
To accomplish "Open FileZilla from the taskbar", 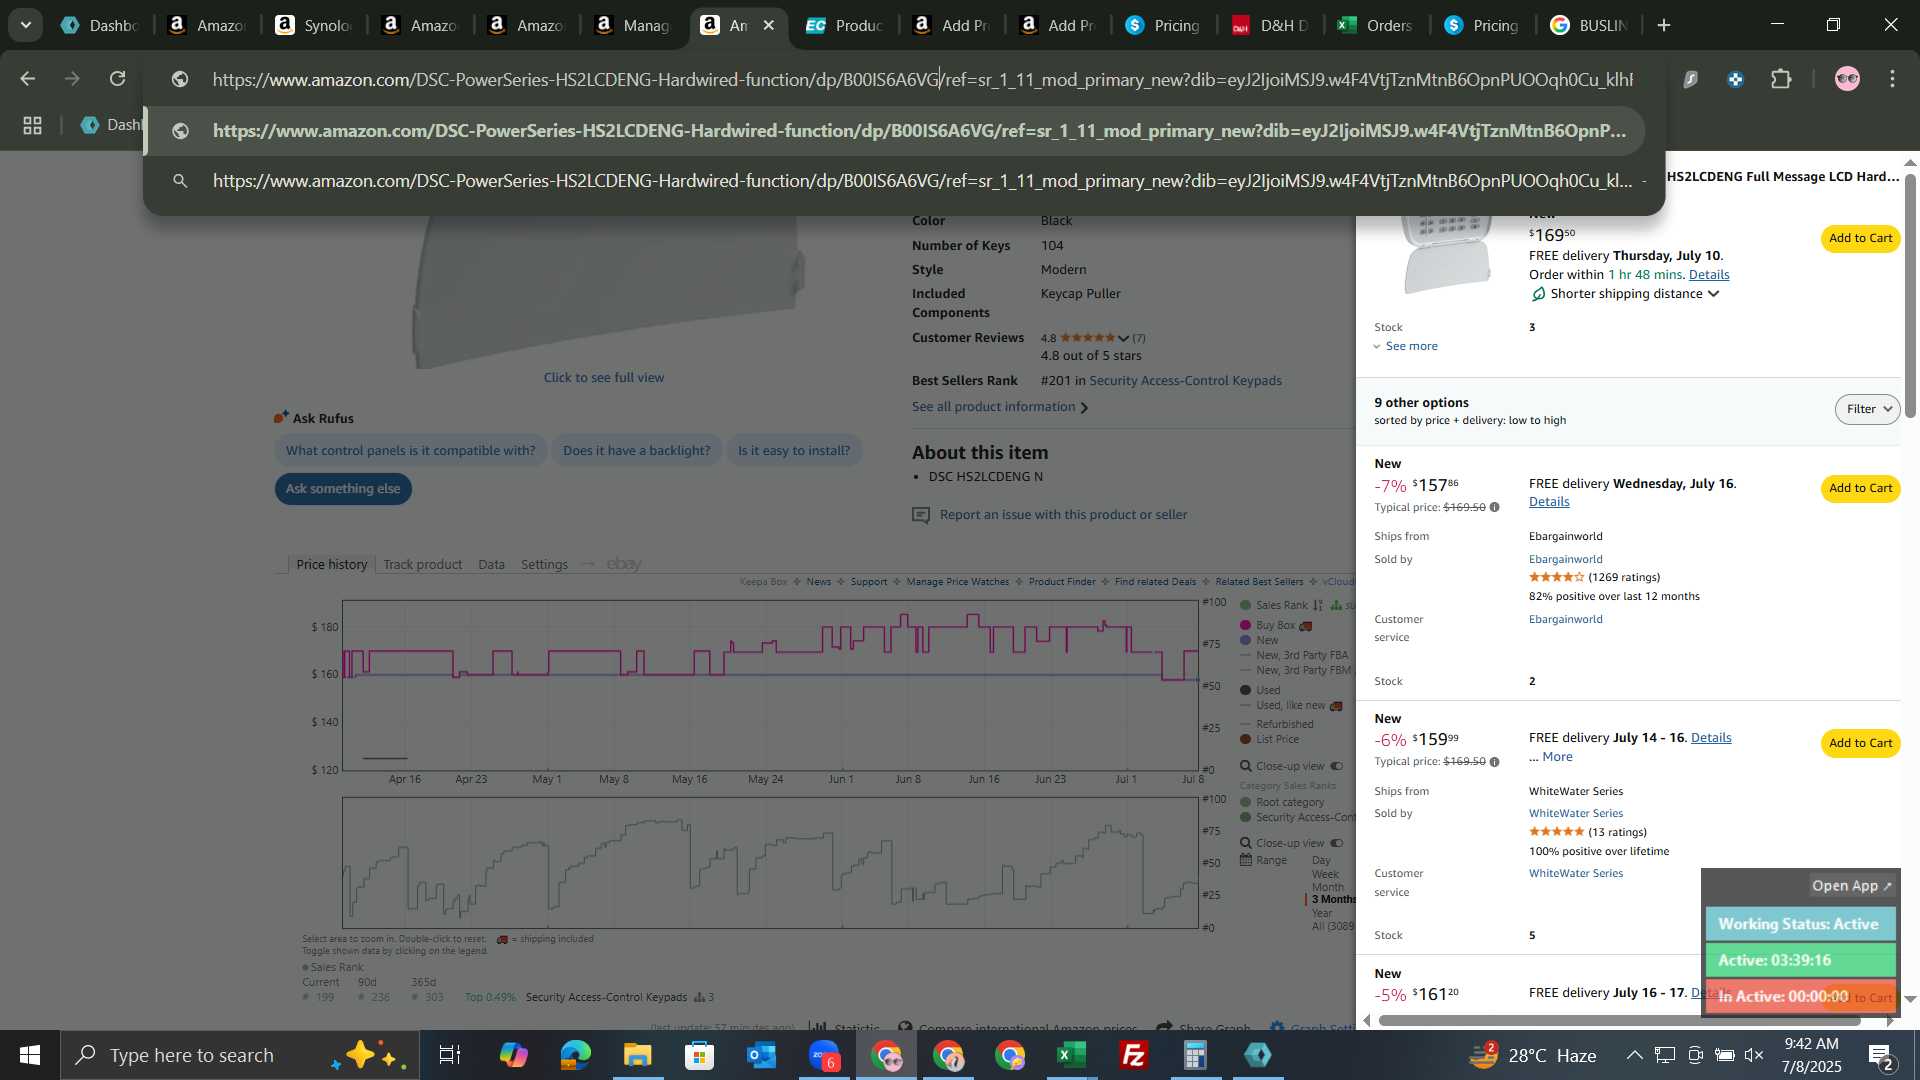I will pos(1133,1055).
